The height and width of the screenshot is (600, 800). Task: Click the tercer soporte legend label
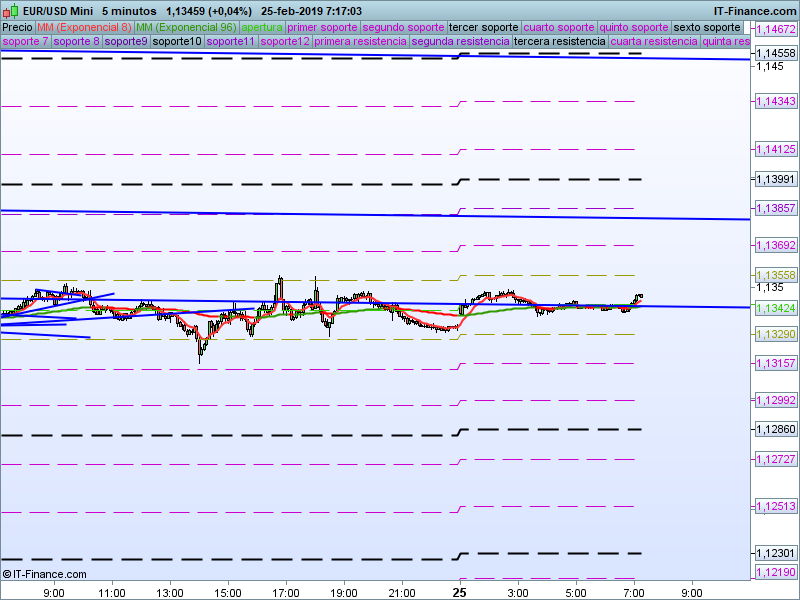click(484, 27)
